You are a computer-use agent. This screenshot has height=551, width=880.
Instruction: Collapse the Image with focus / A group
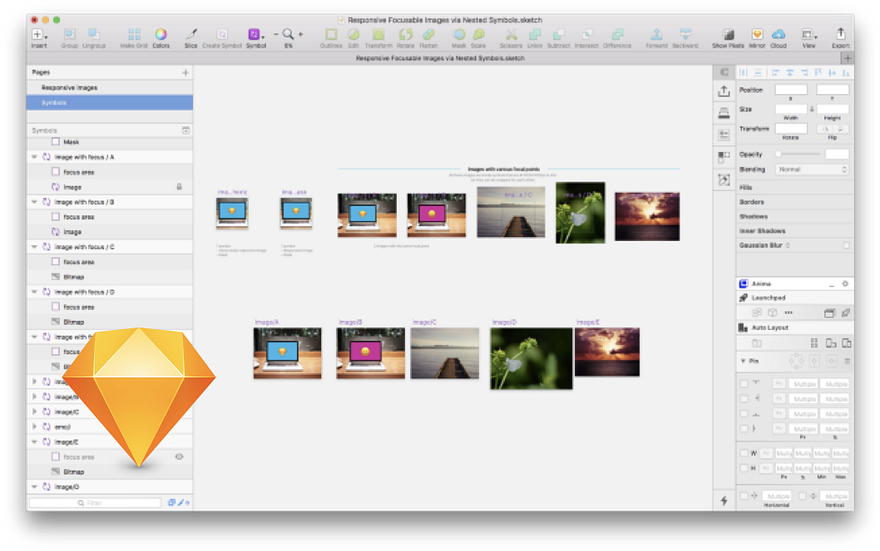[35, 157]
